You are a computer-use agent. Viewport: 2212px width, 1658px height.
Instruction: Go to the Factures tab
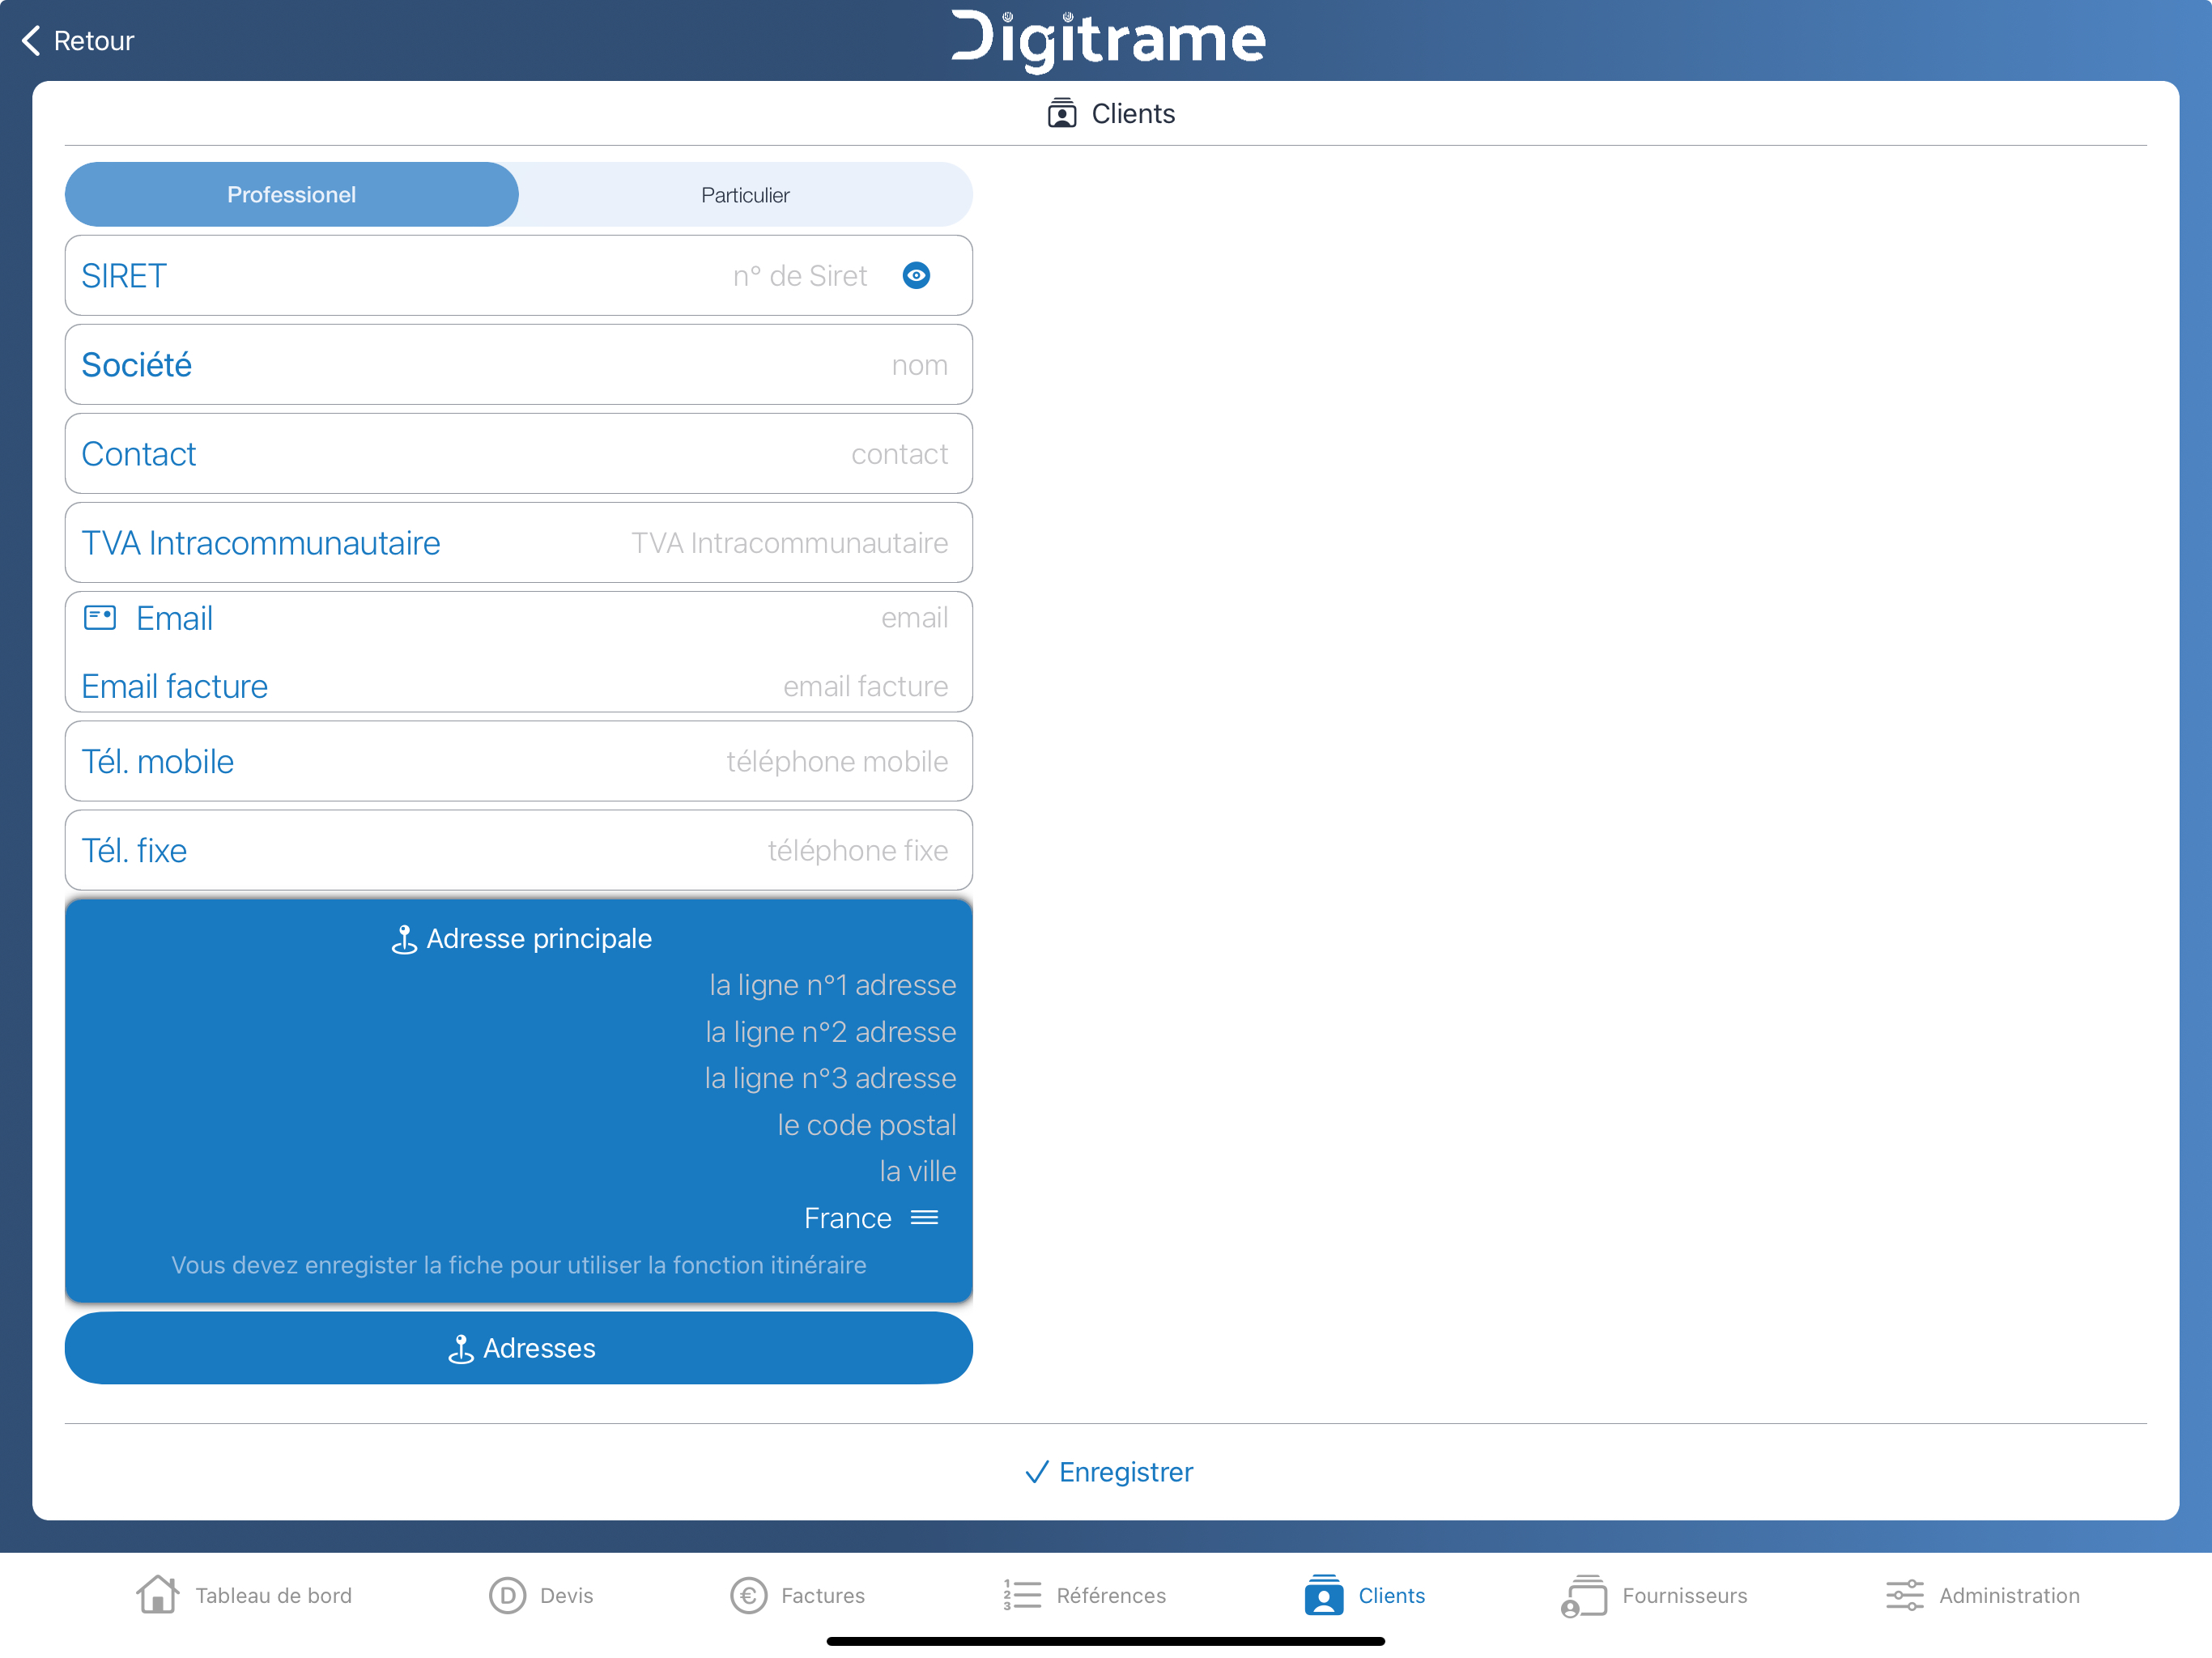[x=798, y=1595]
